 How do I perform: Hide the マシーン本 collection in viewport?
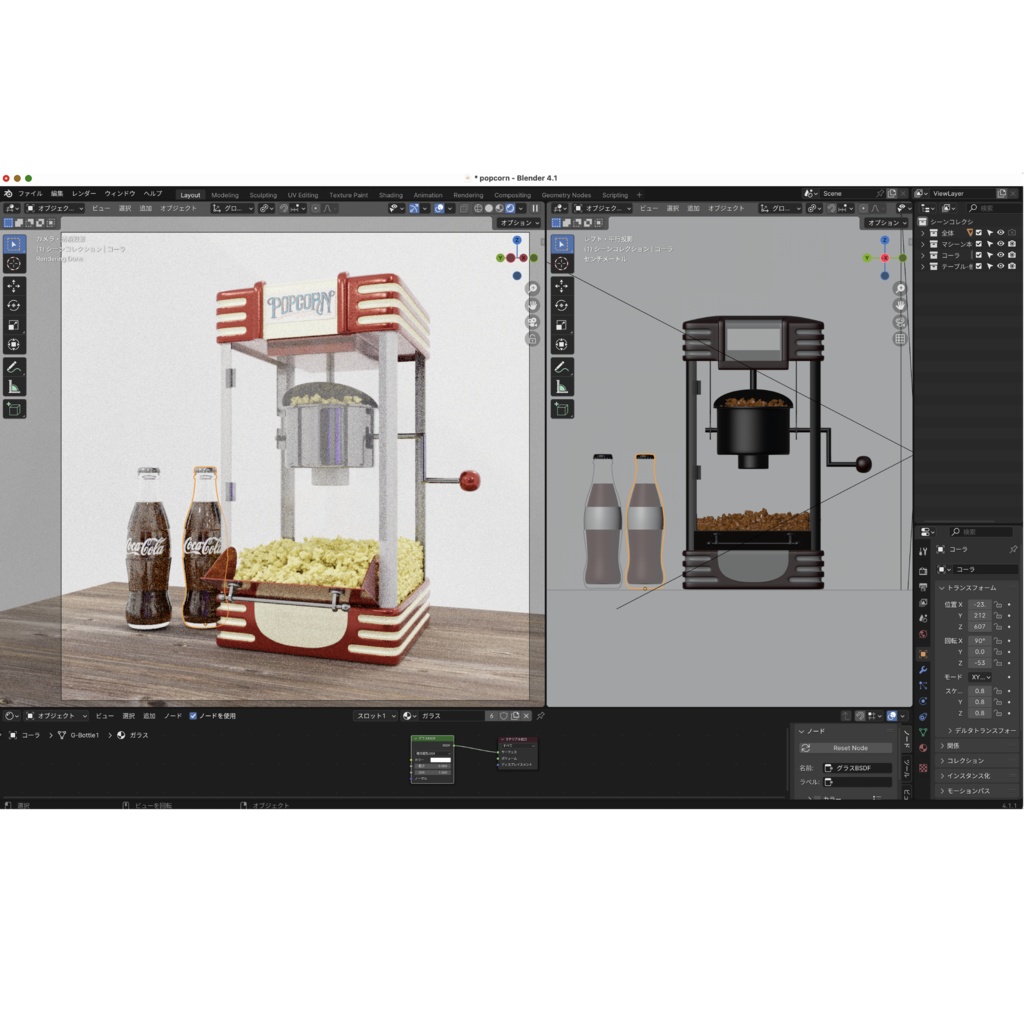pos(1000,244)
